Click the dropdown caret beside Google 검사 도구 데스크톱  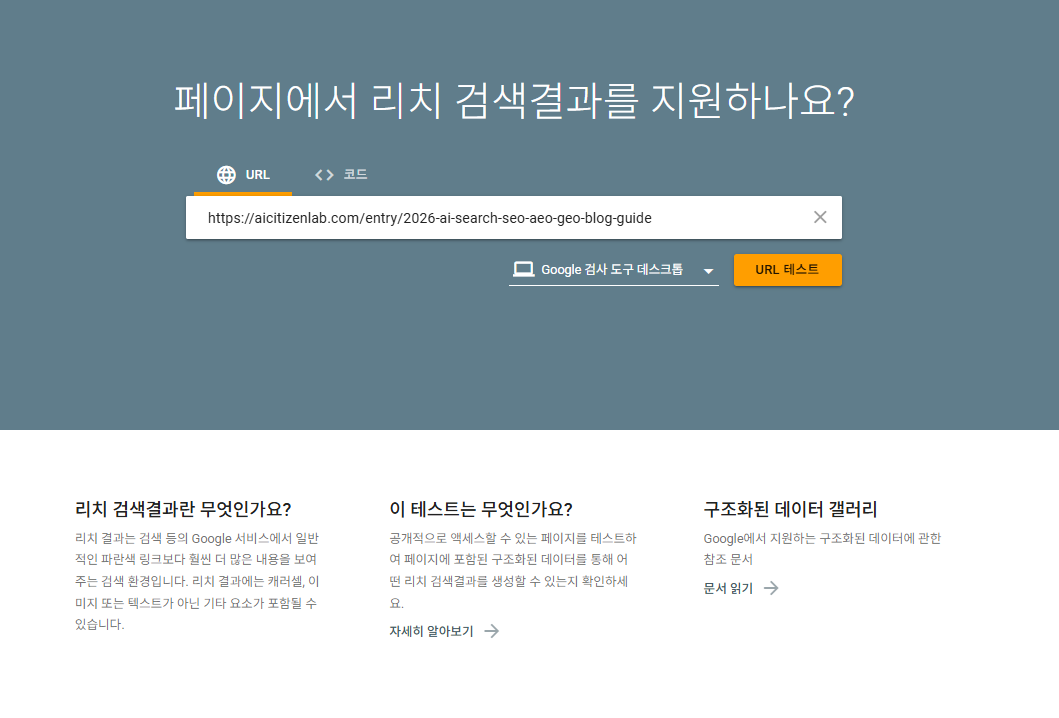pos(707,270)
